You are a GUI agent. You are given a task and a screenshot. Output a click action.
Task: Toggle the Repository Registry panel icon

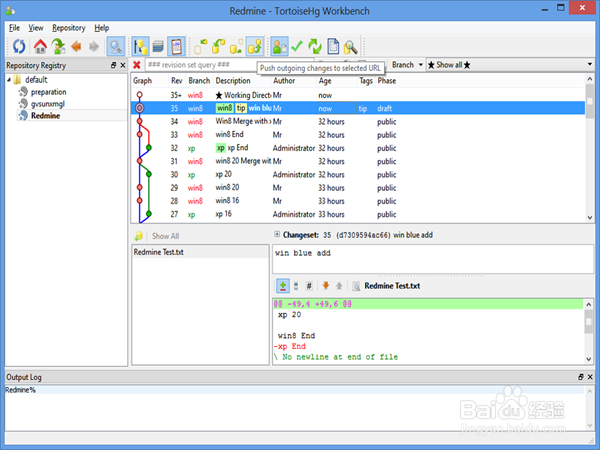140,47
